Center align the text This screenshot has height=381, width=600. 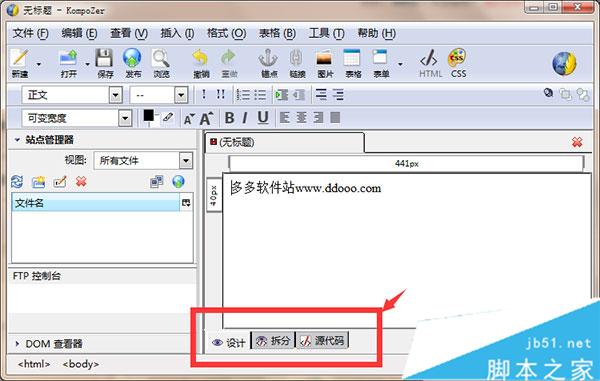pyautogui.click(x=302, y=117)
